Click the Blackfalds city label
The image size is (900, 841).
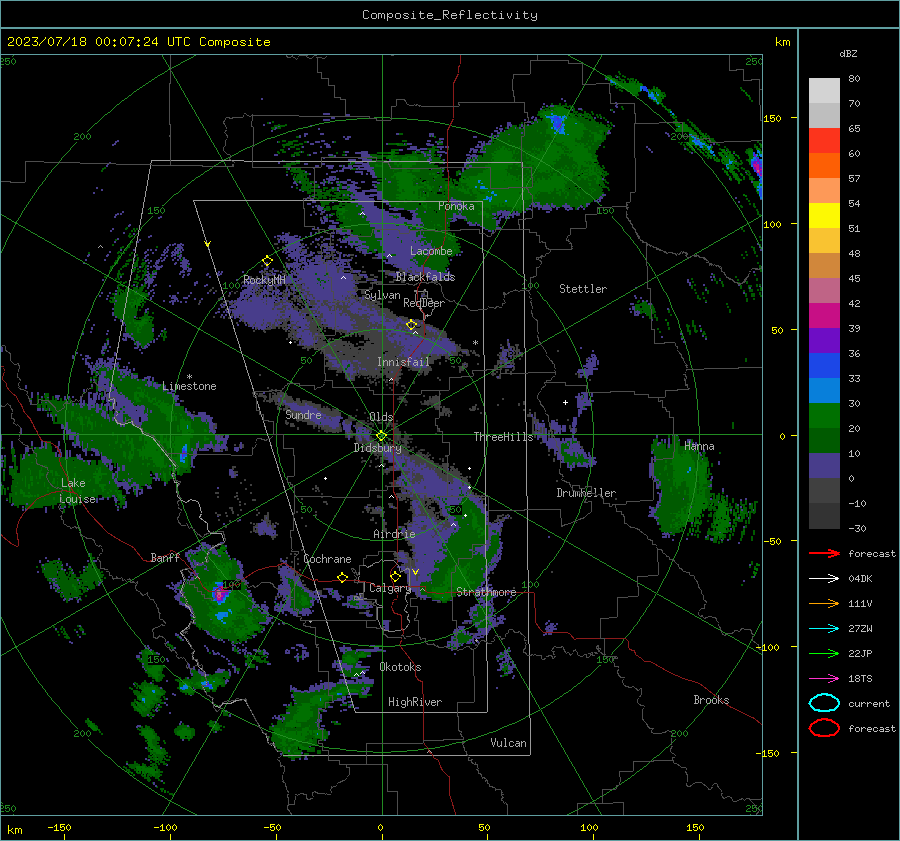[425, 277]
